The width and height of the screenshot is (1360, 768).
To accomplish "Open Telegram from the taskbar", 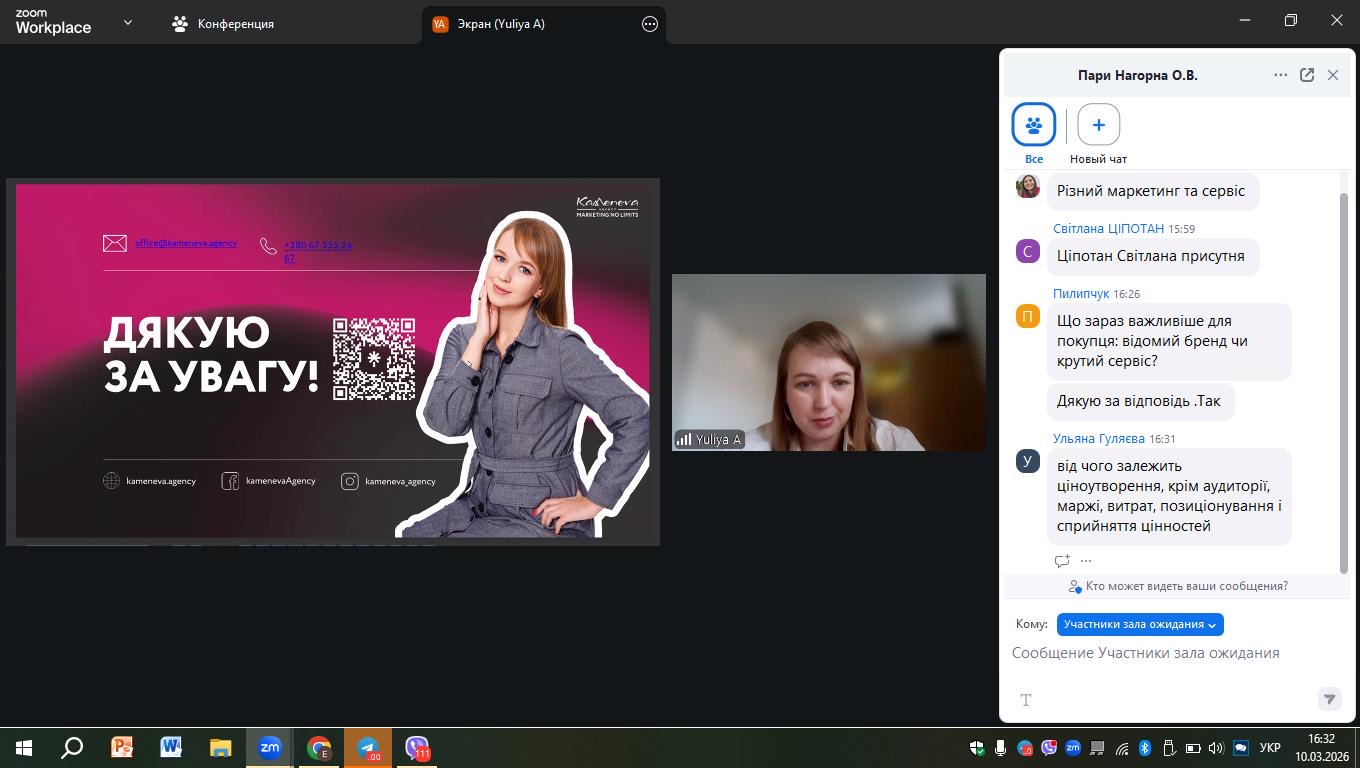I will pos(368,747).
